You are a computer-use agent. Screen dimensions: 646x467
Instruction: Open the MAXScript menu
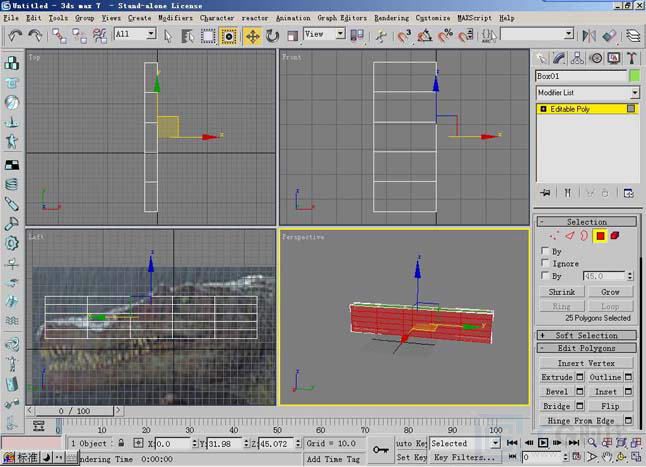tap(475, 18)
